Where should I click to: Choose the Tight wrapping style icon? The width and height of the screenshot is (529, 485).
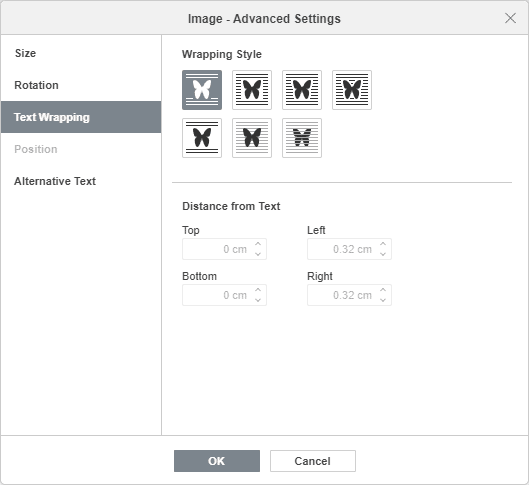coord(302,90)
